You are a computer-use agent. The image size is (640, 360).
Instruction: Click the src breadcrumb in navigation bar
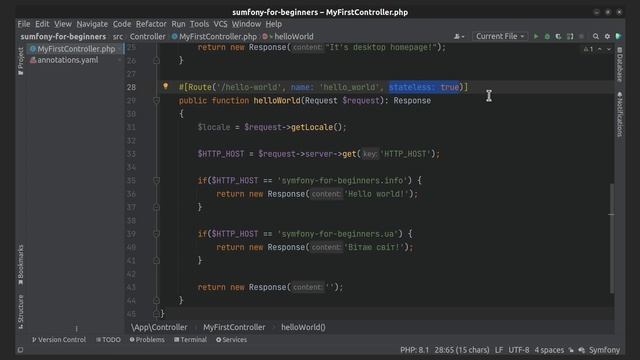click(x=118, y=36)
